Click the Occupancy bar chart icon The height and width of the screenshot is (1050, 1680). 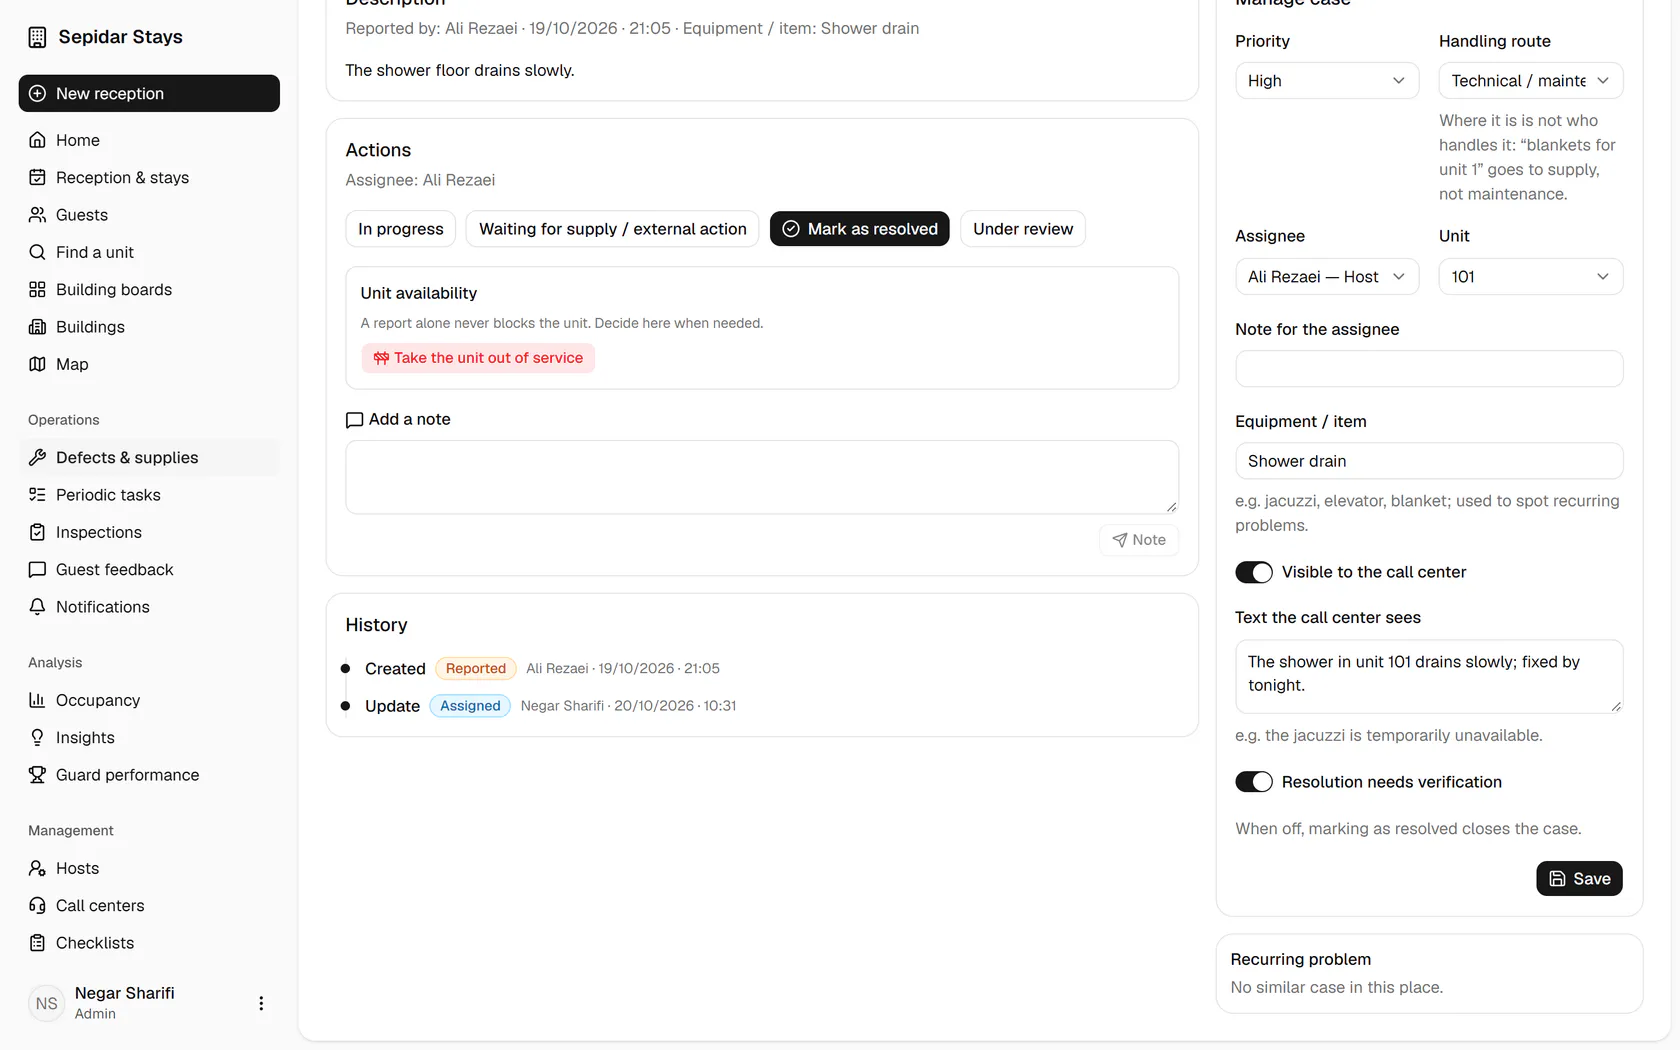click(x=37, y=700)
